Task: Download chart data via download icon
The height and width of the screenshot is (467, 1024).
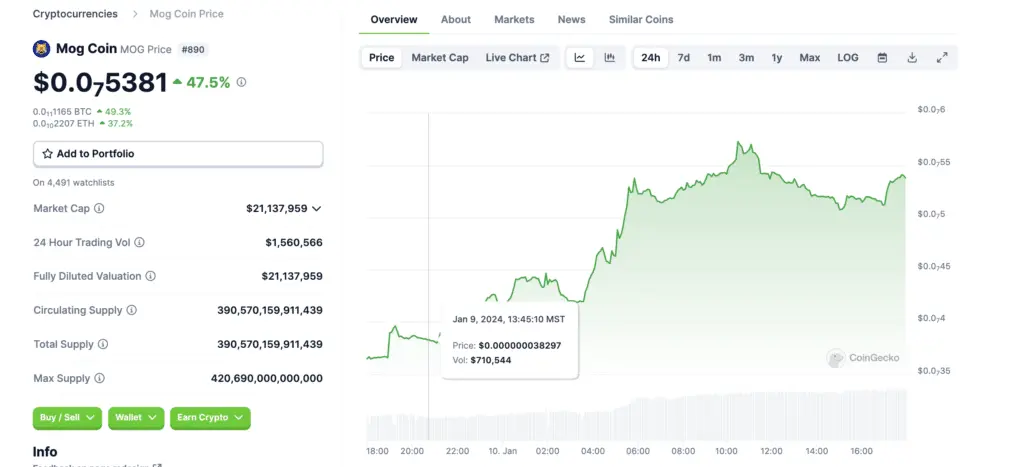Action: pos(912,57)
